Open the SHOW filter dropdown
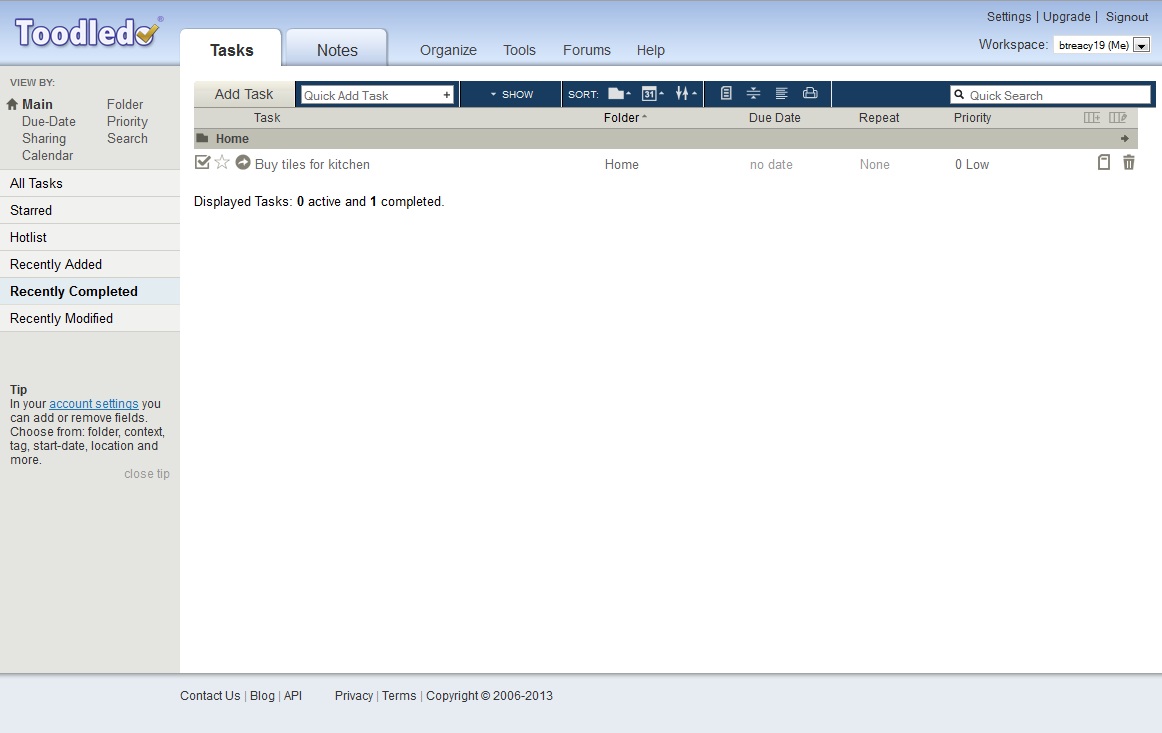The width and height of the screenshot is (1162, 733). pos(511,94)
